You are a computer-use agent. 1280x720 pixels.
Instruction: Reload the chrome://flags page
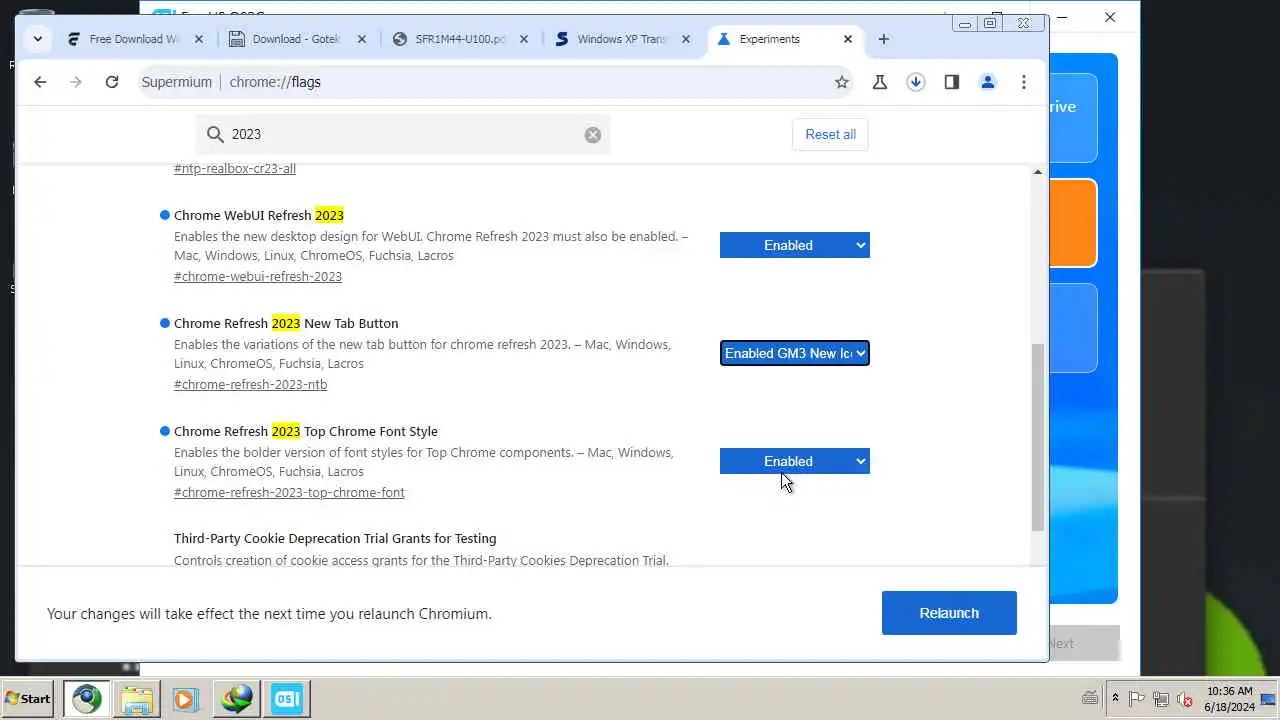(x=112, y=82)
